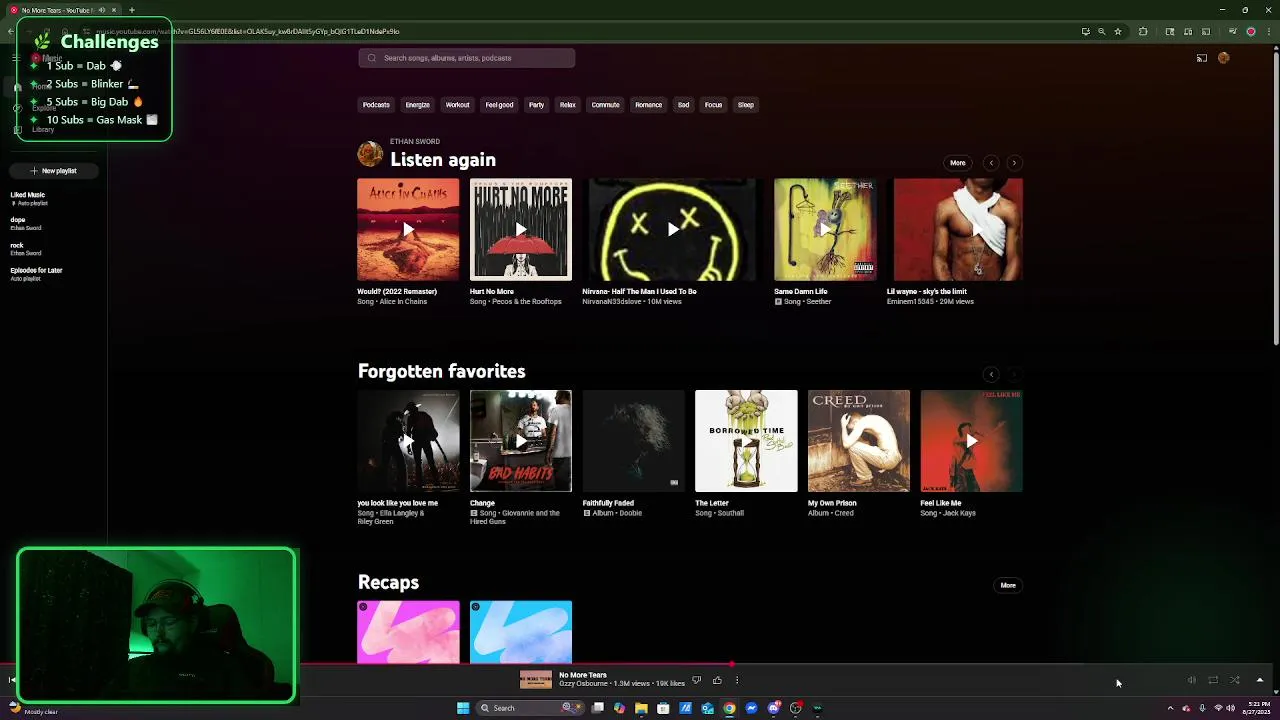Play Feel Like Me by Jack Kays

point(972,441)
